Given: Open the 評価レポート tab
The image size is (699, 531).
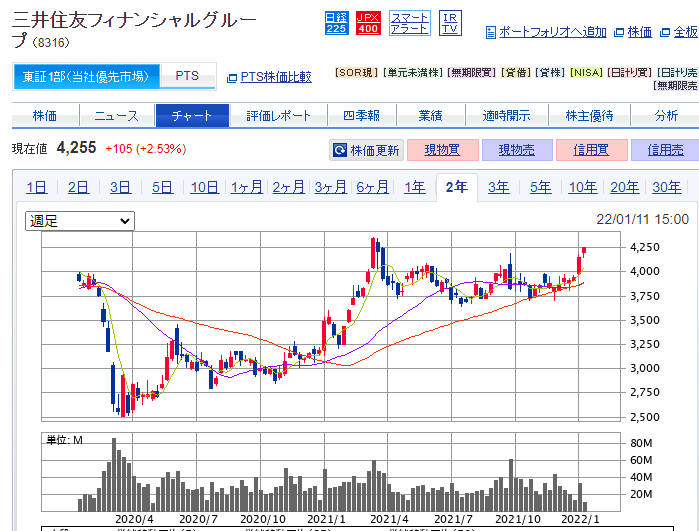Looking at the screenshot, I should [x=279, y=115].
